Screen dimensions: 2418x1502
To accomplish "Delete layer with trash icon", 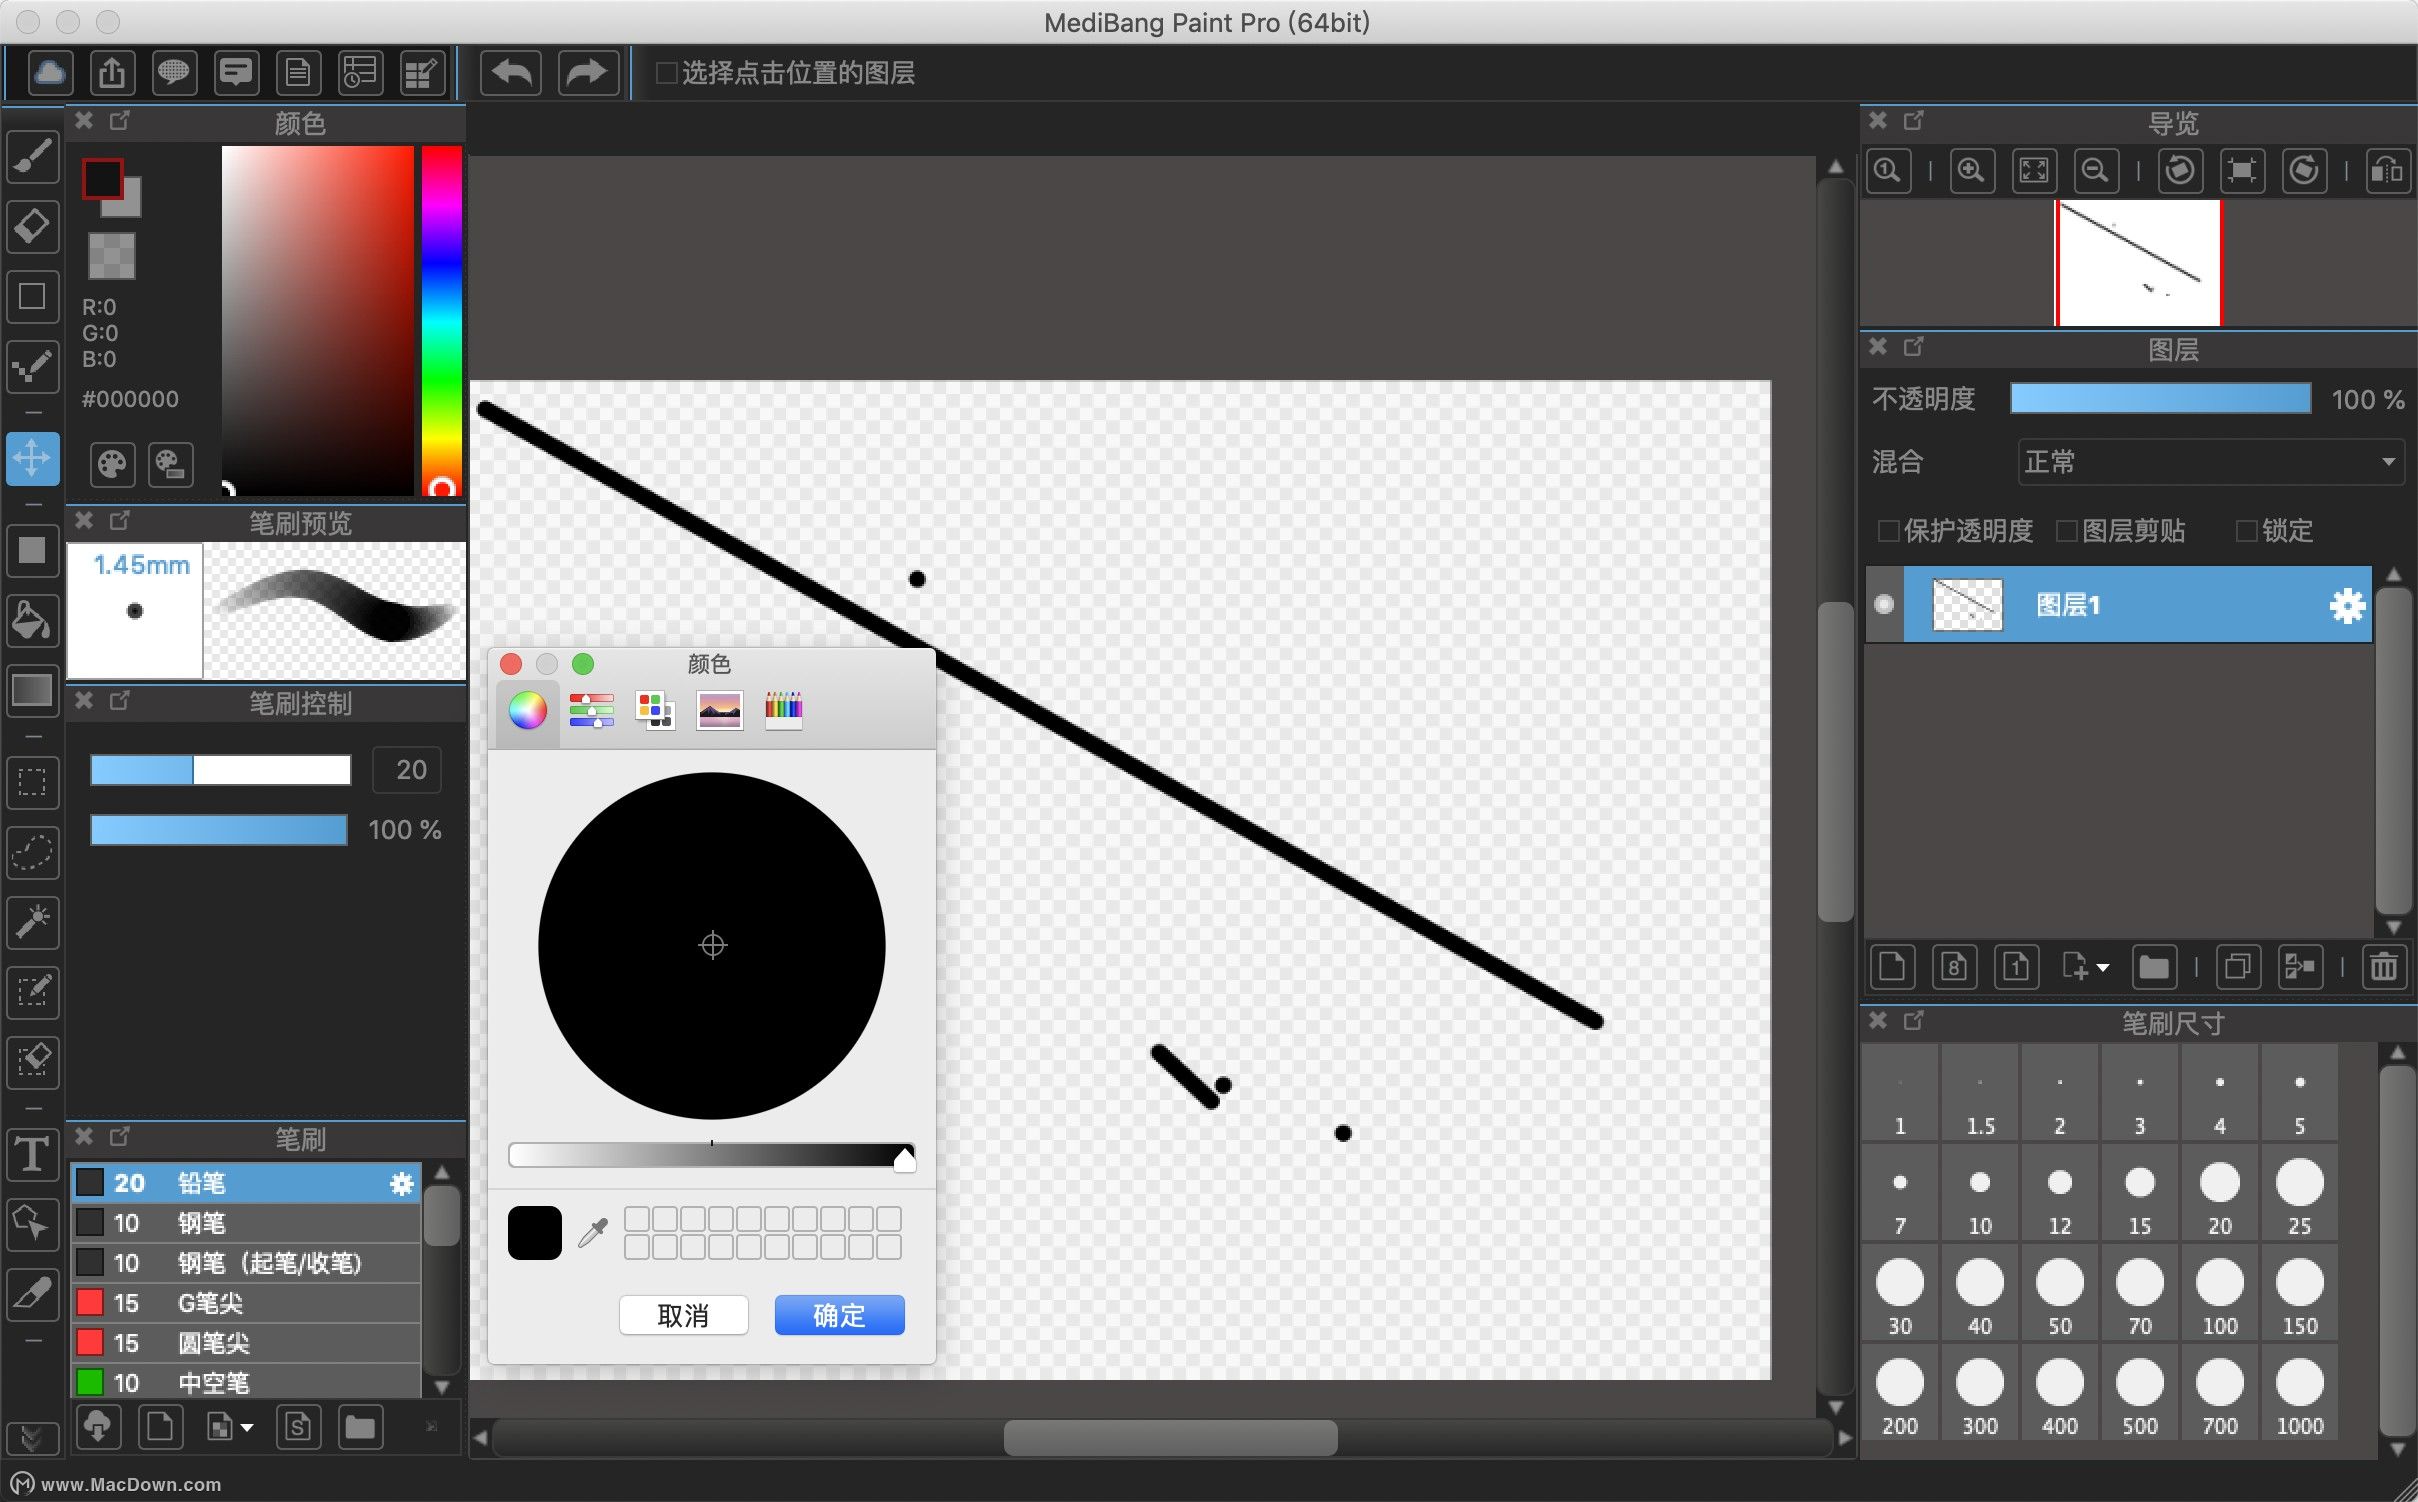I will pos(2384,967).
